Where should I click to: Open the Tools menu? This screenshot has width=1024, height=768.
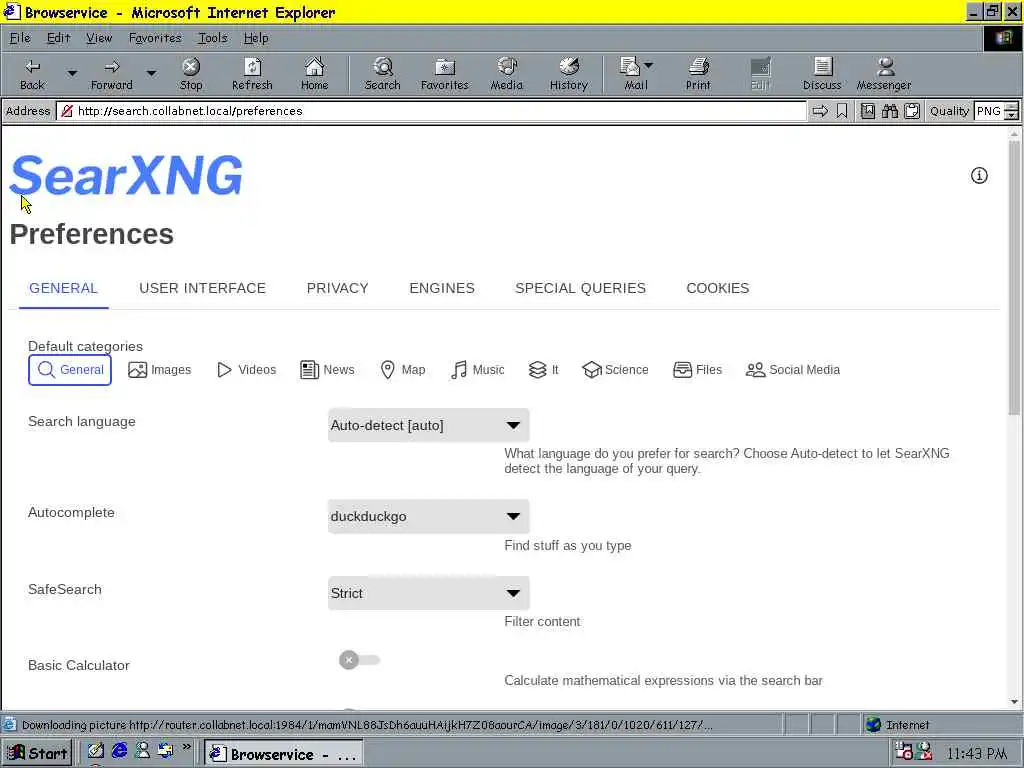[213, 38]
